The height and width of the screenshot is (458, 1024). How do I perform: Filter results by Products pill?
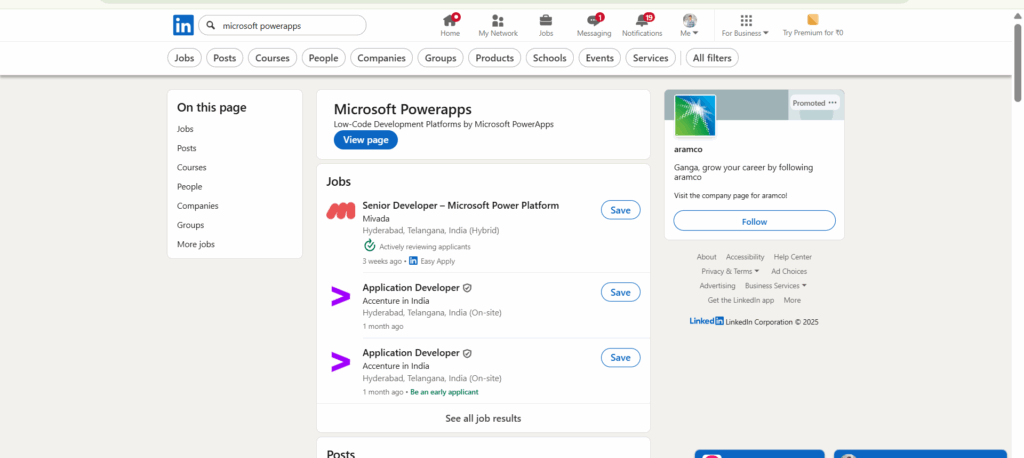coord(494,58)
